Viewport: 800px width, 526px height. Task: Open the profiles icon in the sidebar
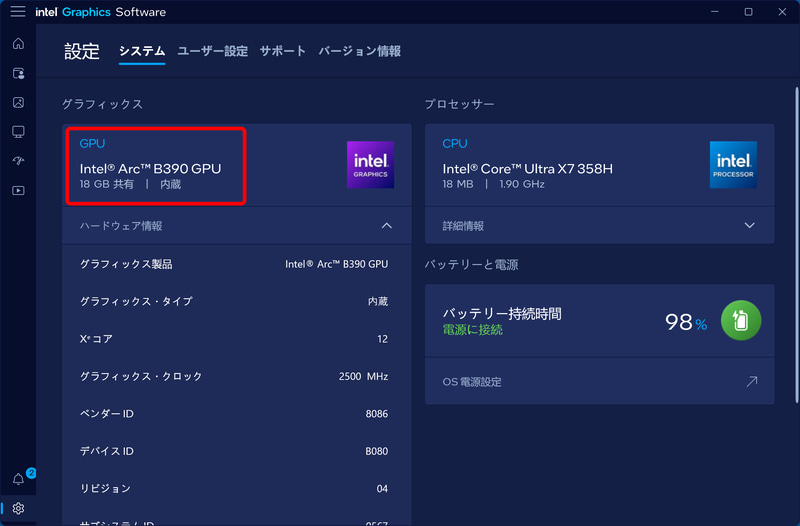[18, 73]
